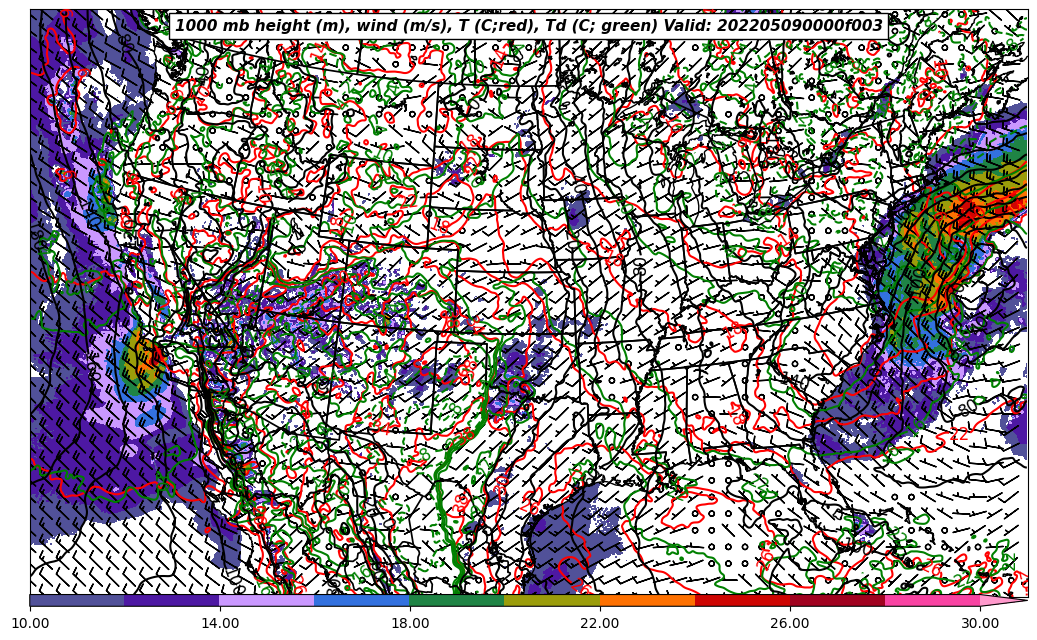Select the pink colorbar segment
The image size is (1037, 640).
(x=932, y=600)
